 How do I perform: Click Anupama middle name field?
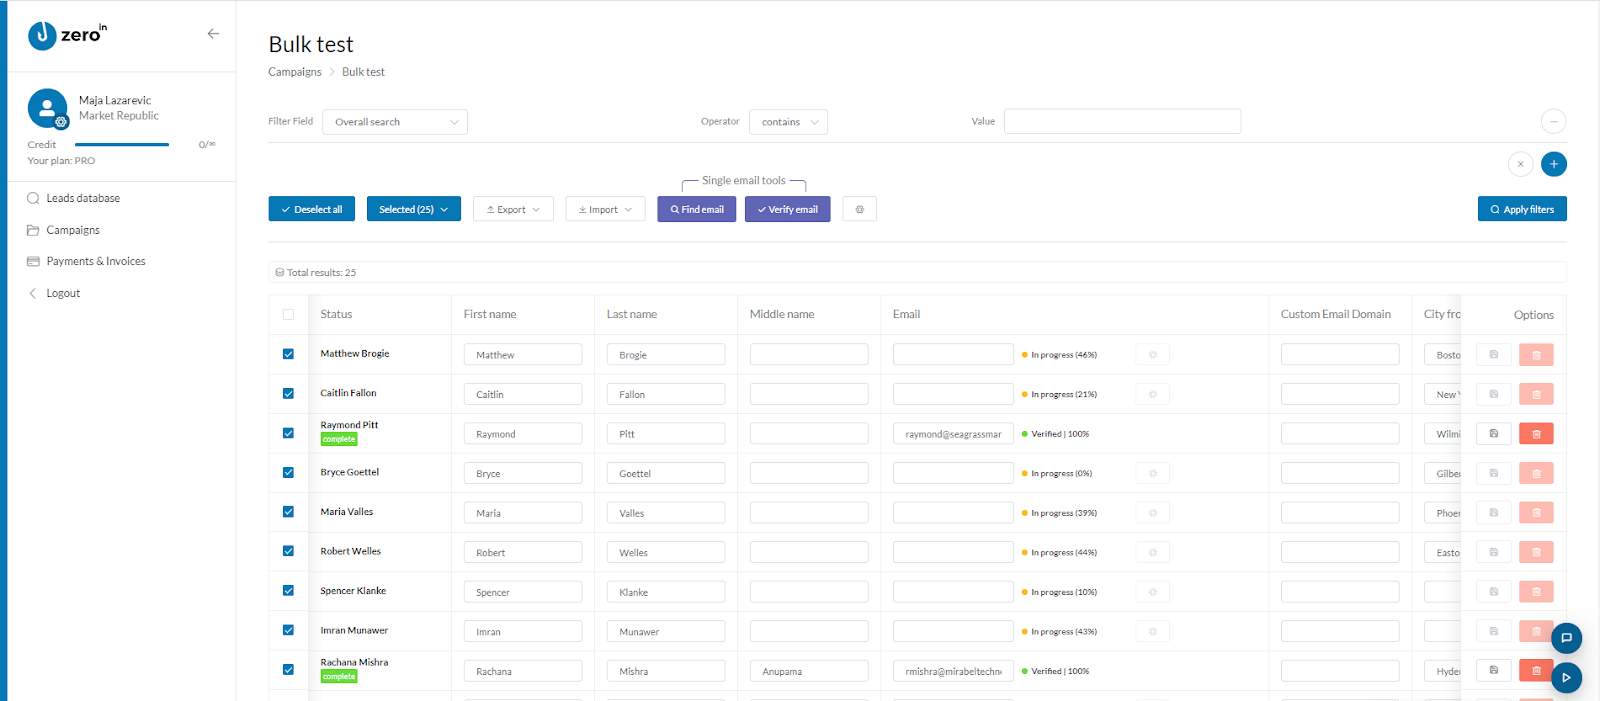(x=809, y=671)
